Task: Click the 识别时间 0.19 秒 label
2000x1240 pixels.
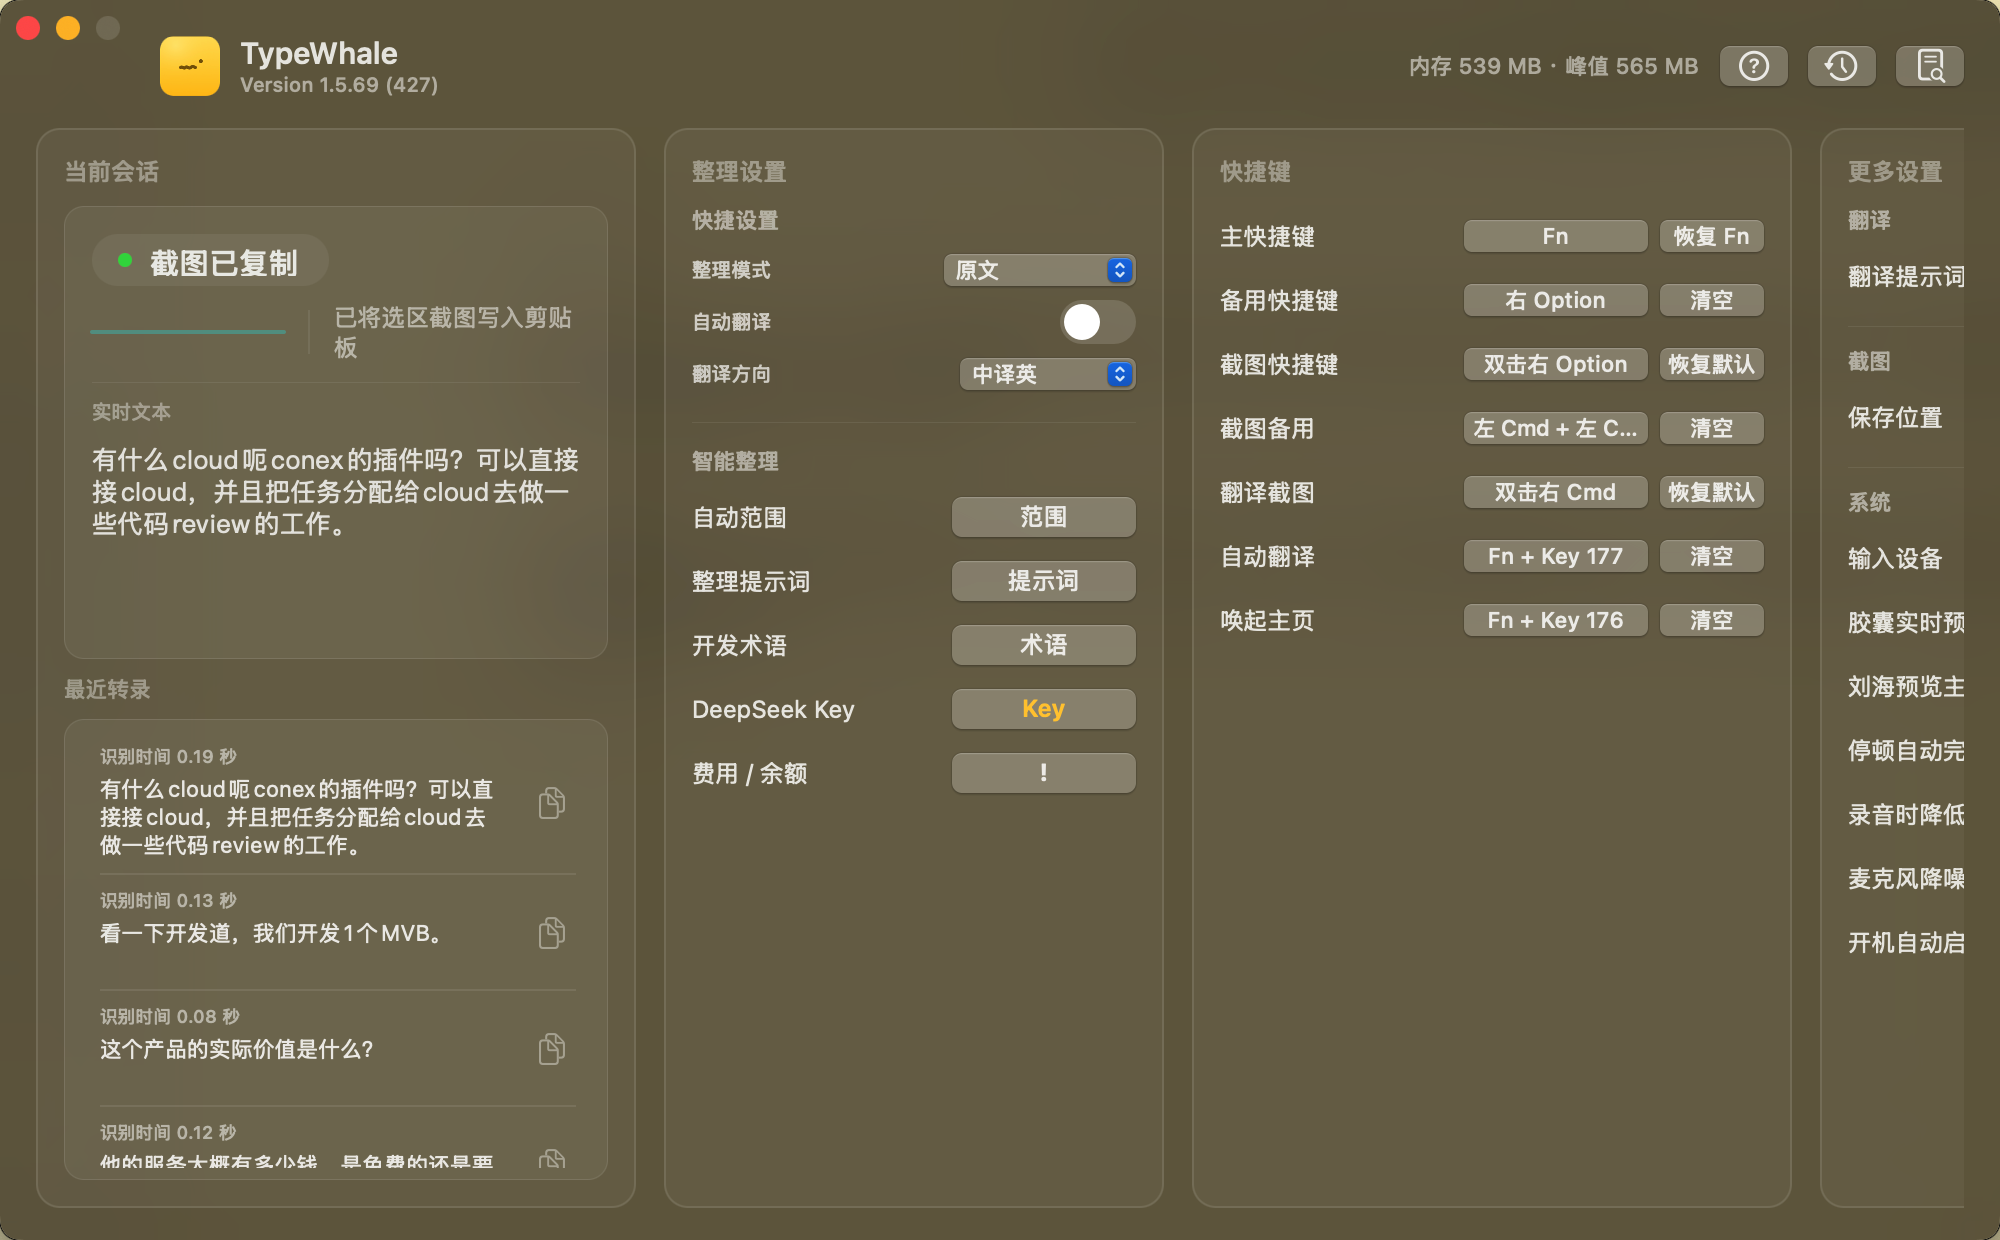Action: point(168,757)
